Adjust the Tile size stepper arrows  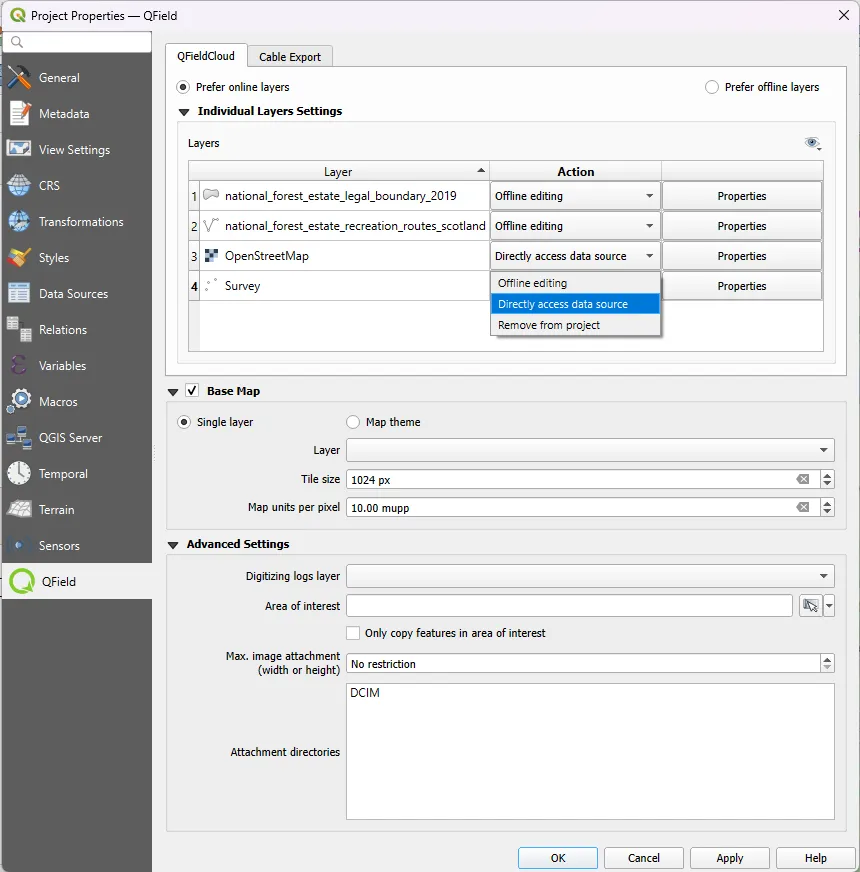(x=827, y=479)
